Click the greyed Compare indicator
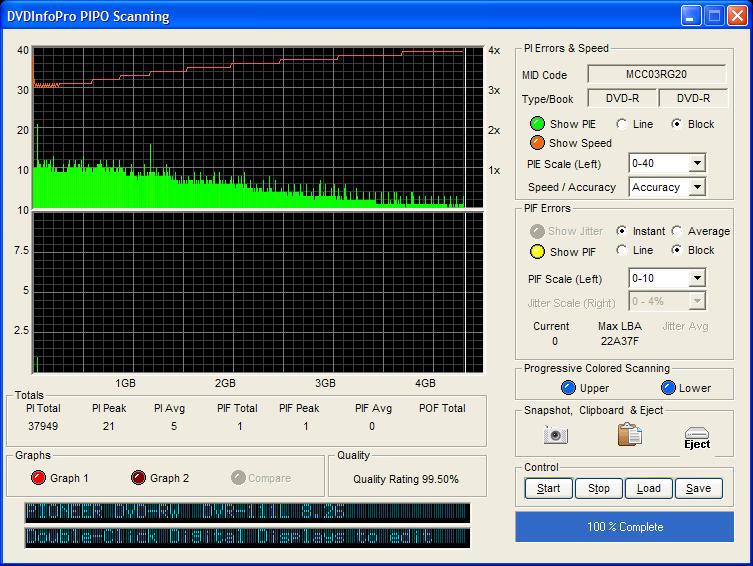 click(x=238, y=478)
